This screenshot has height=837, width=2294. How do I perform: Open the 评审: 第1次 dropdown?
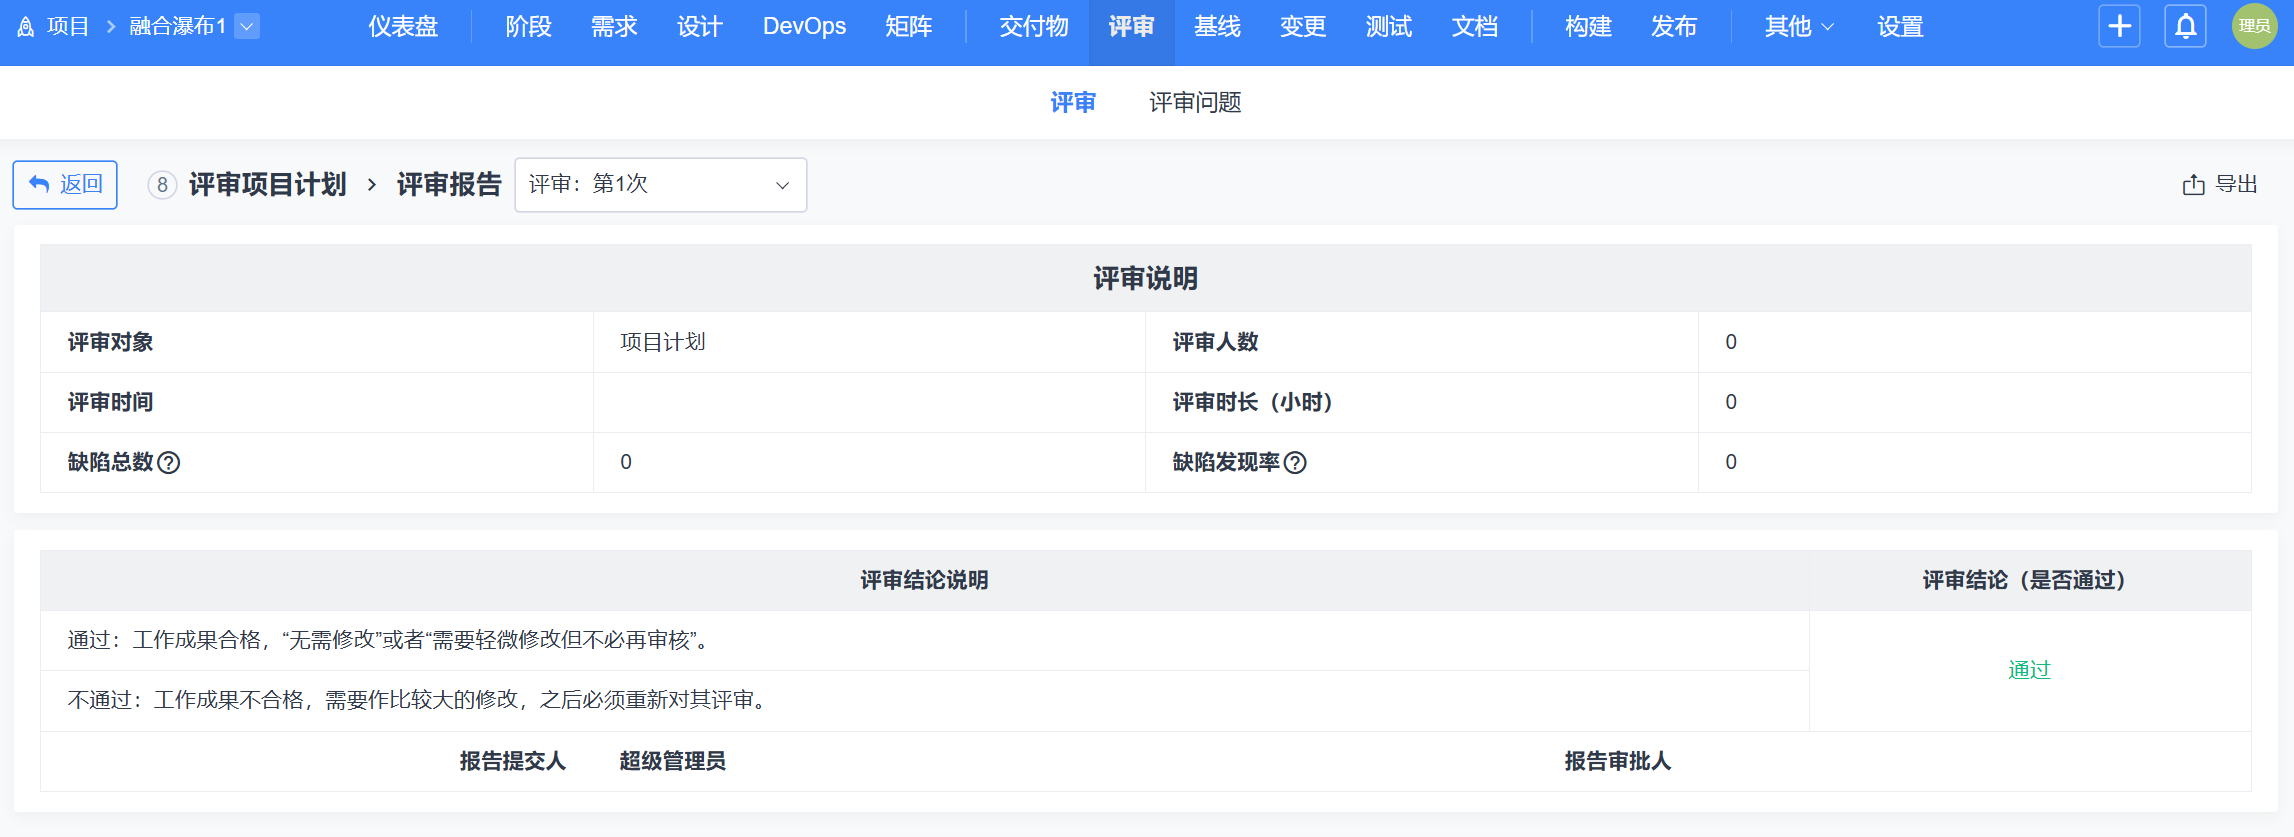(x=661, y=185)
